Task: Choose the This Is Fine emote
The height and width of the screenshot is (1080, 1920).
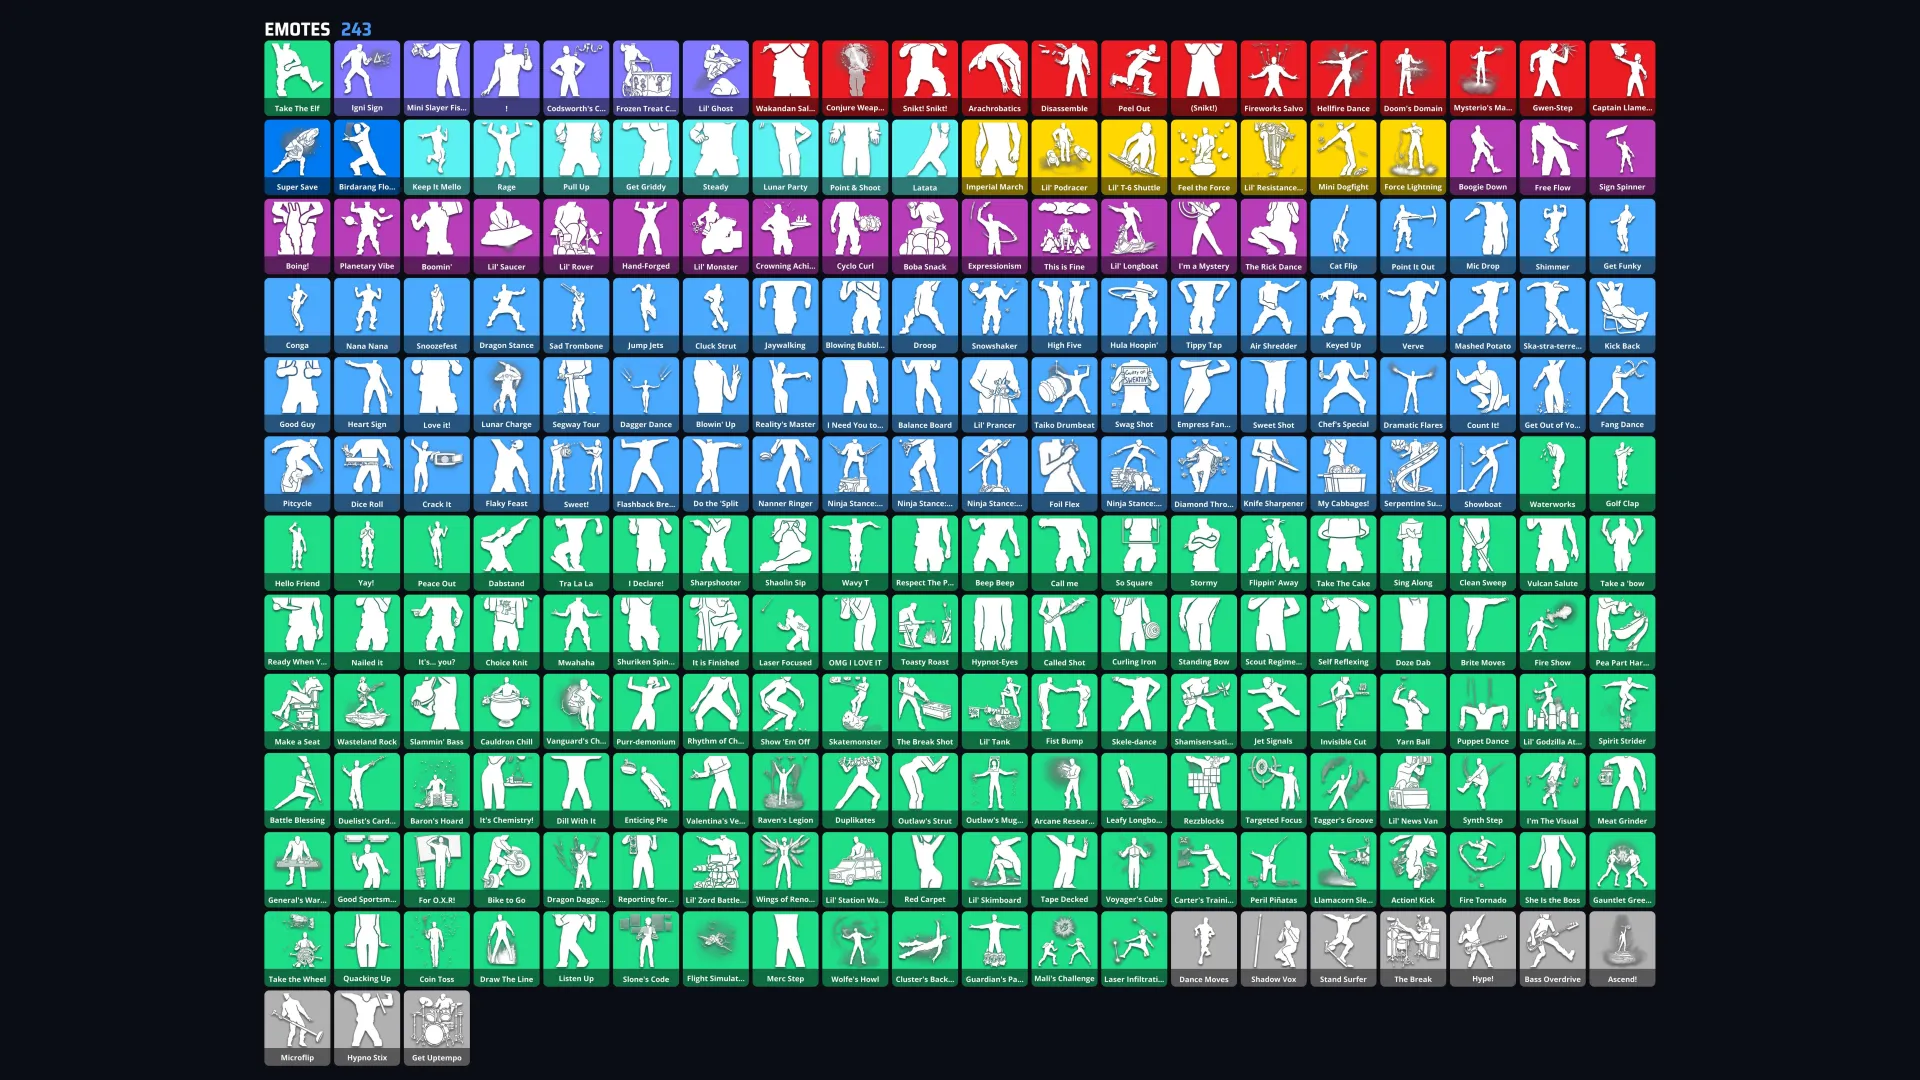Action: [1064, 236]
